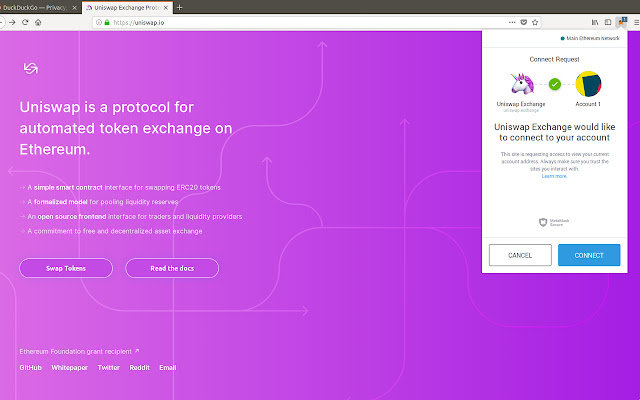Image resolution: width=640 pixels, height=400 pixels.
Task: Click the green padlock security icon
Action: tap(107, 22)
